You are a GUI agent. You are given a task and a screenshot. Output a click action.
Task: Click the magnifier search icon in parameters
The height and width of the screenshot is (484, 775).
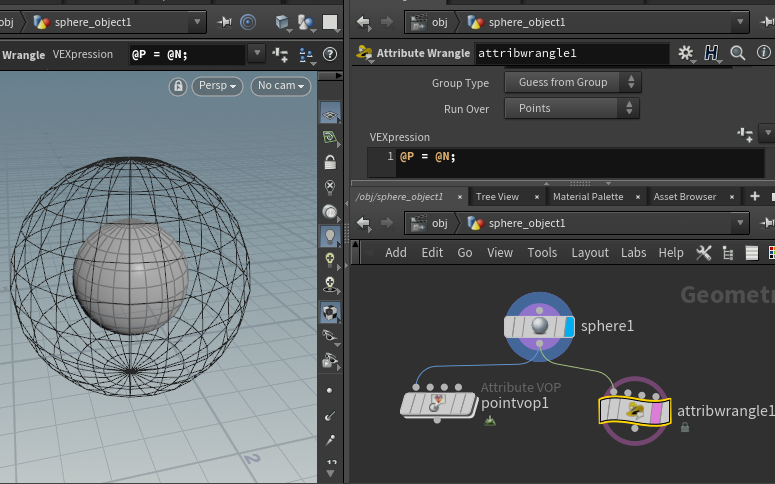tap(737, 53)
